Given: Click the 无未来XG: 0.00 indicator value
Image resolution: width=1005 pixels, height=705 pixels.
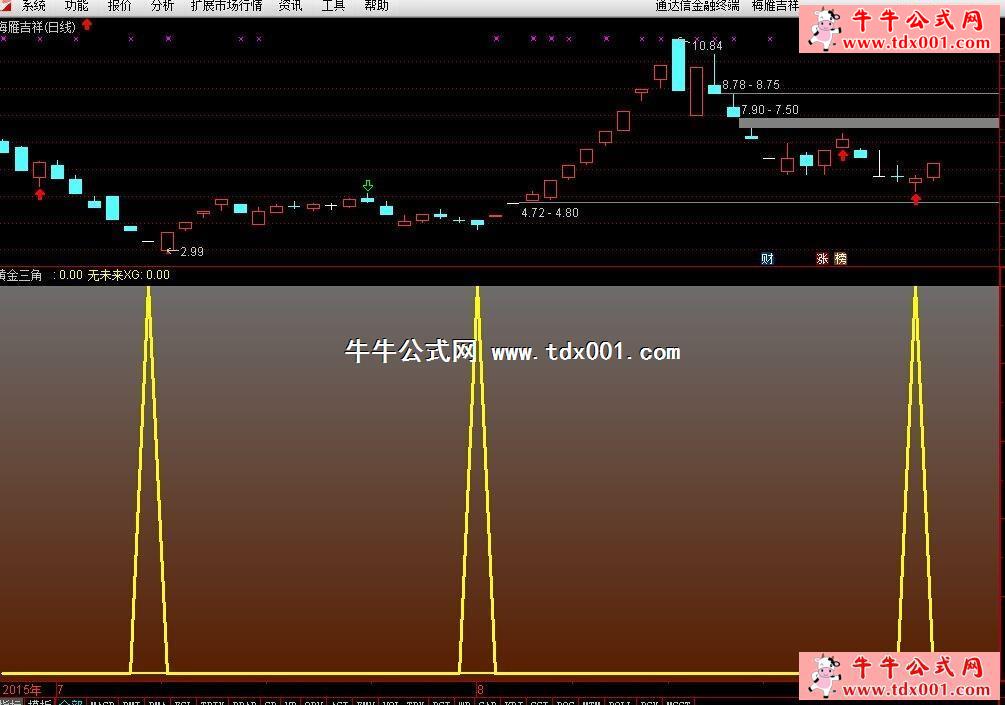Looking at the screenshot, I should pyautogui.click(x=128, y=275).
